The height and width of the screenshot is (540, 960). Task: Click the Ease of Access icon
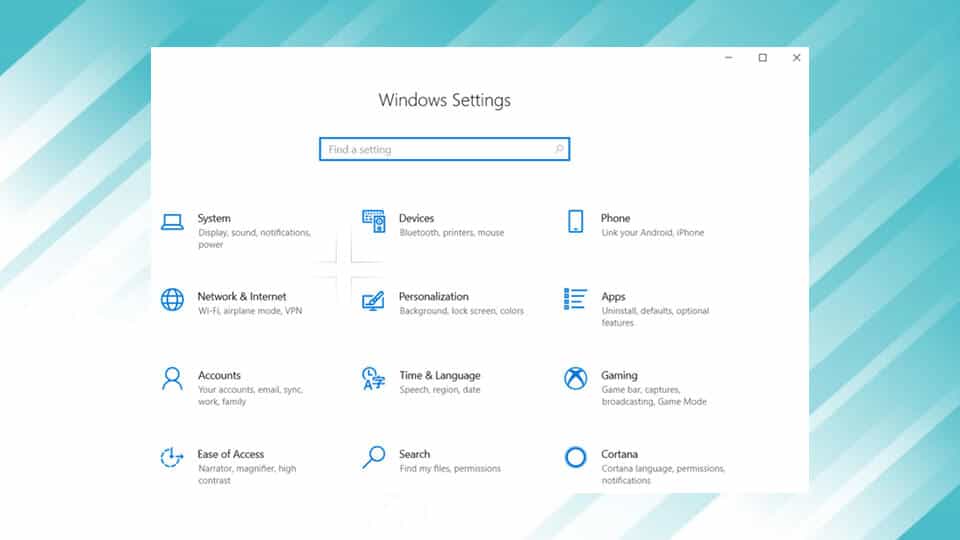point(172,457)
